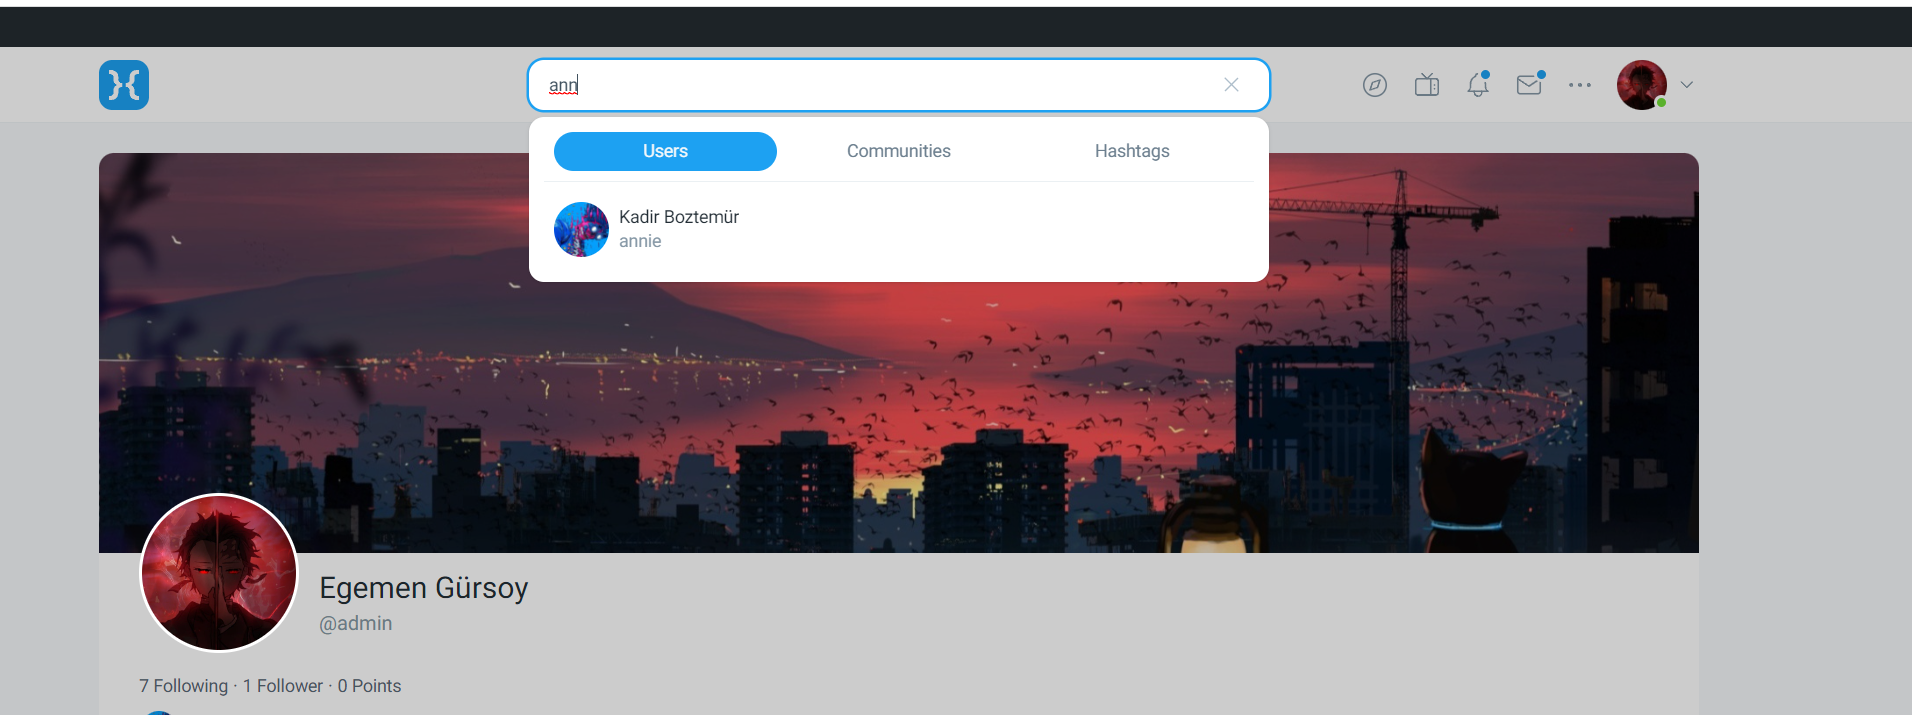
Task: View the 1 Follower list
Action: pyautogui.click(x=283, y=686)
